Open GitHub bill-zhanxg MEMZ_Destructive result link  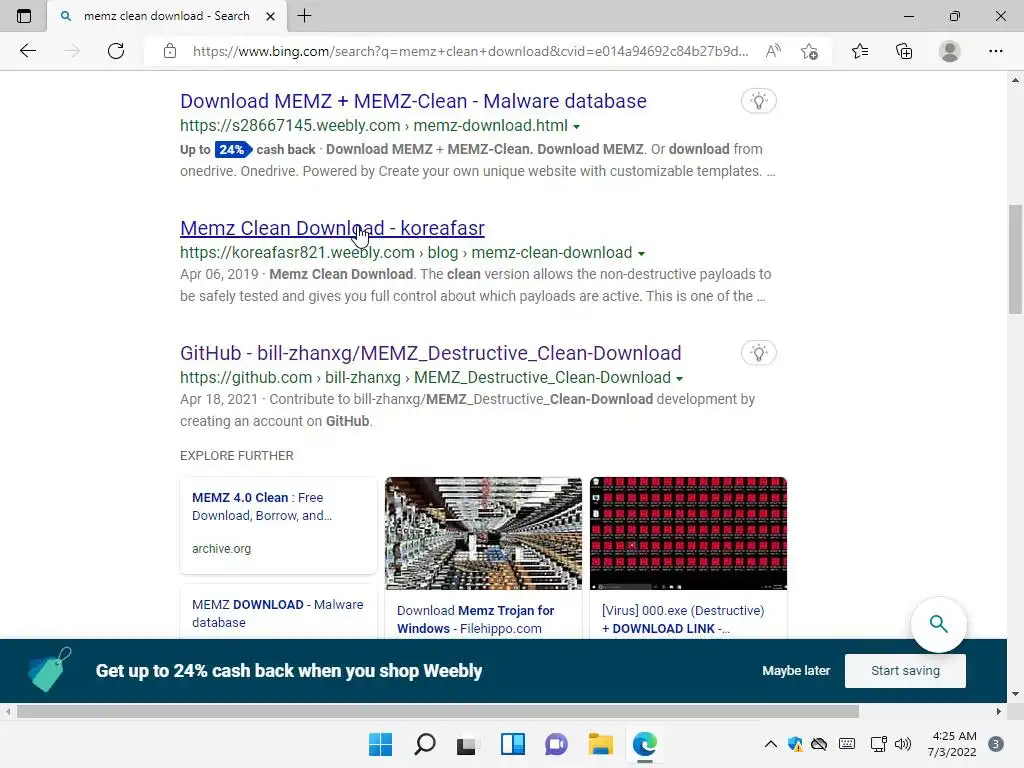coord(430,353)
